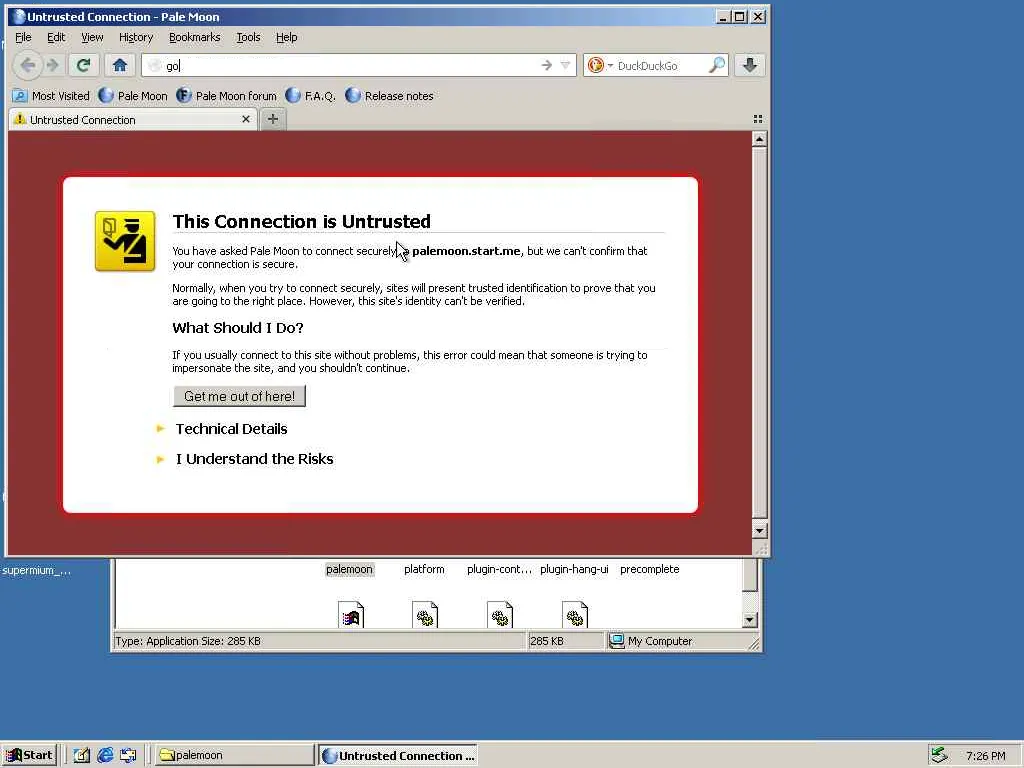Open the View menu
The height and width of the screenshot is (768, 1024).
(92, 37)
